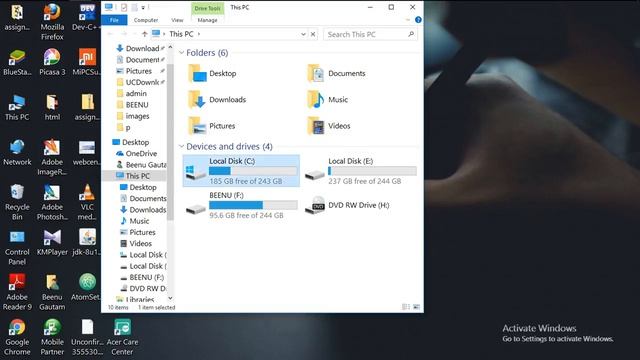Open the address bar history dropdown

coord(303,34)
